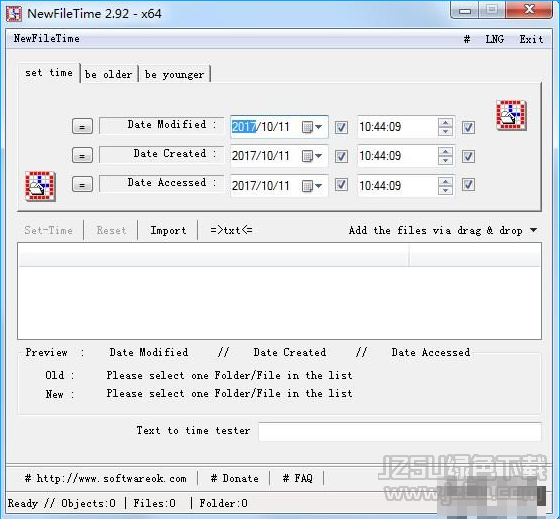Click the Reset button
The height and width of the screenshot is (519, 560).
click(111, 230)
